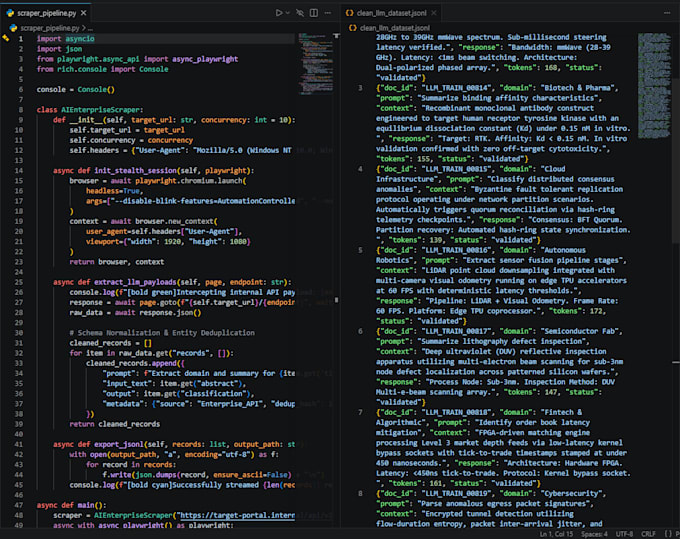The width and height of the screenshot is (680, 539).
Task: Click the JSON braces icon on clean_llm_dataset.jsonl tab
Action: (349, 13)
